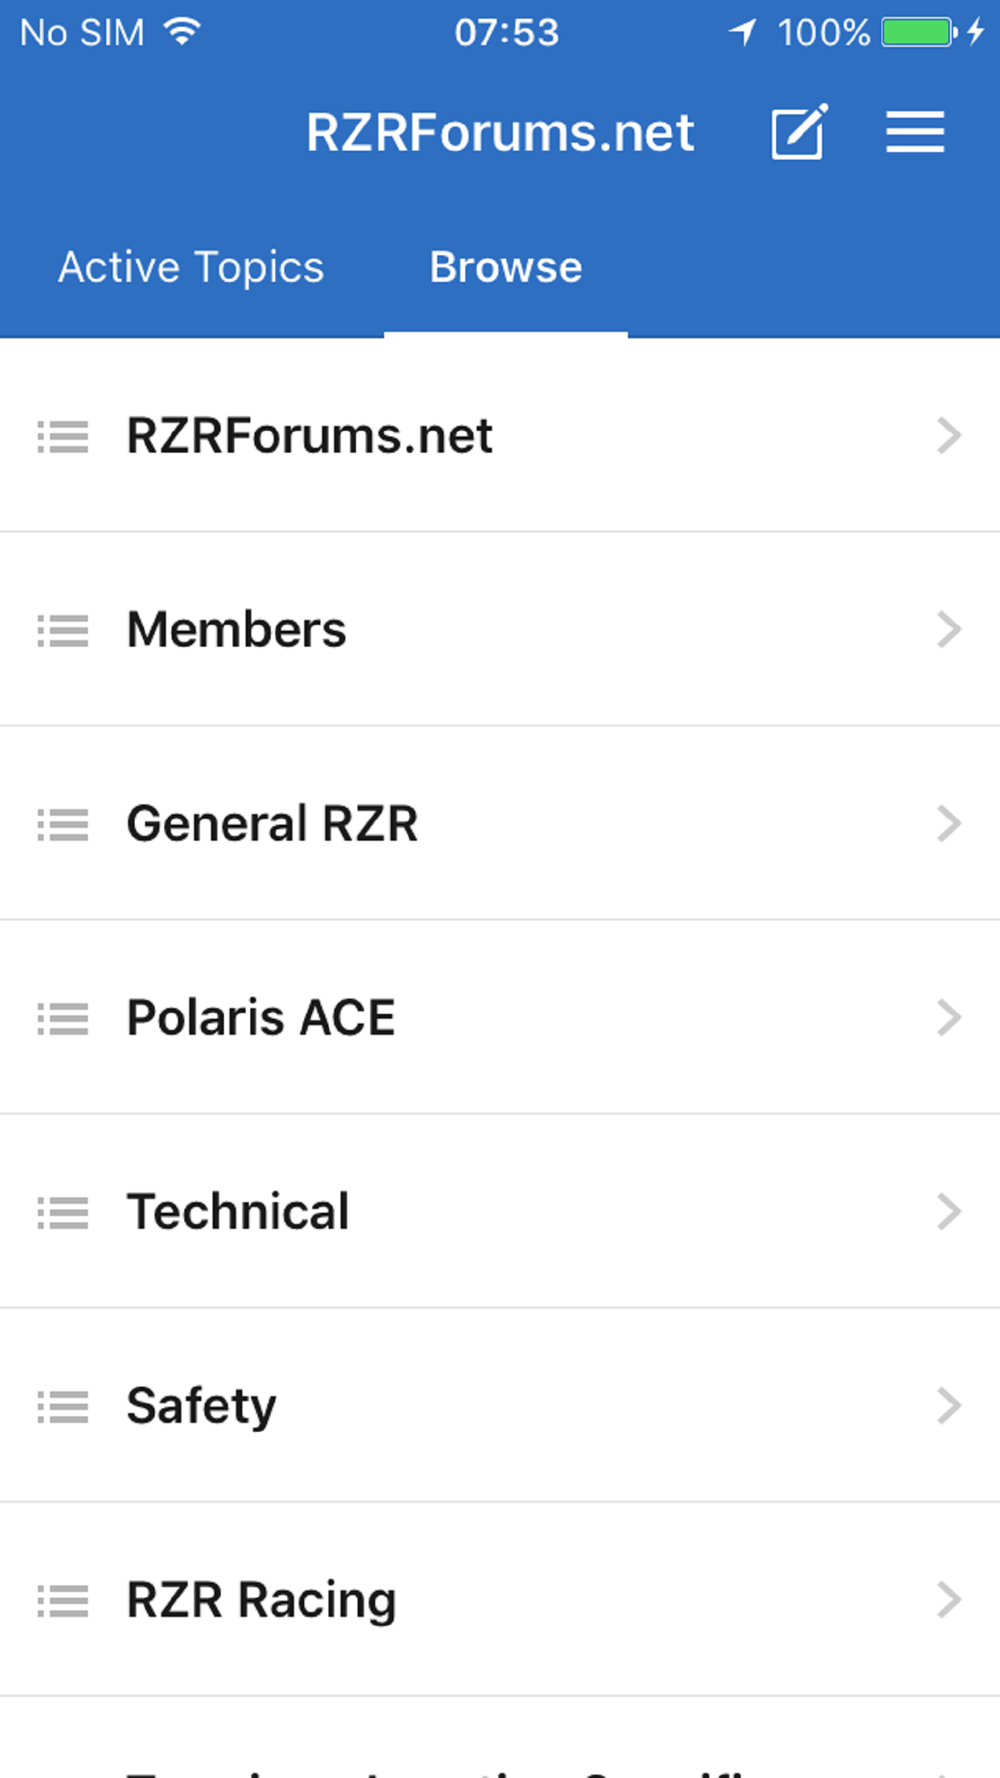
Task: Tap the RZRForums.net header title
Action: coord(500,133)
